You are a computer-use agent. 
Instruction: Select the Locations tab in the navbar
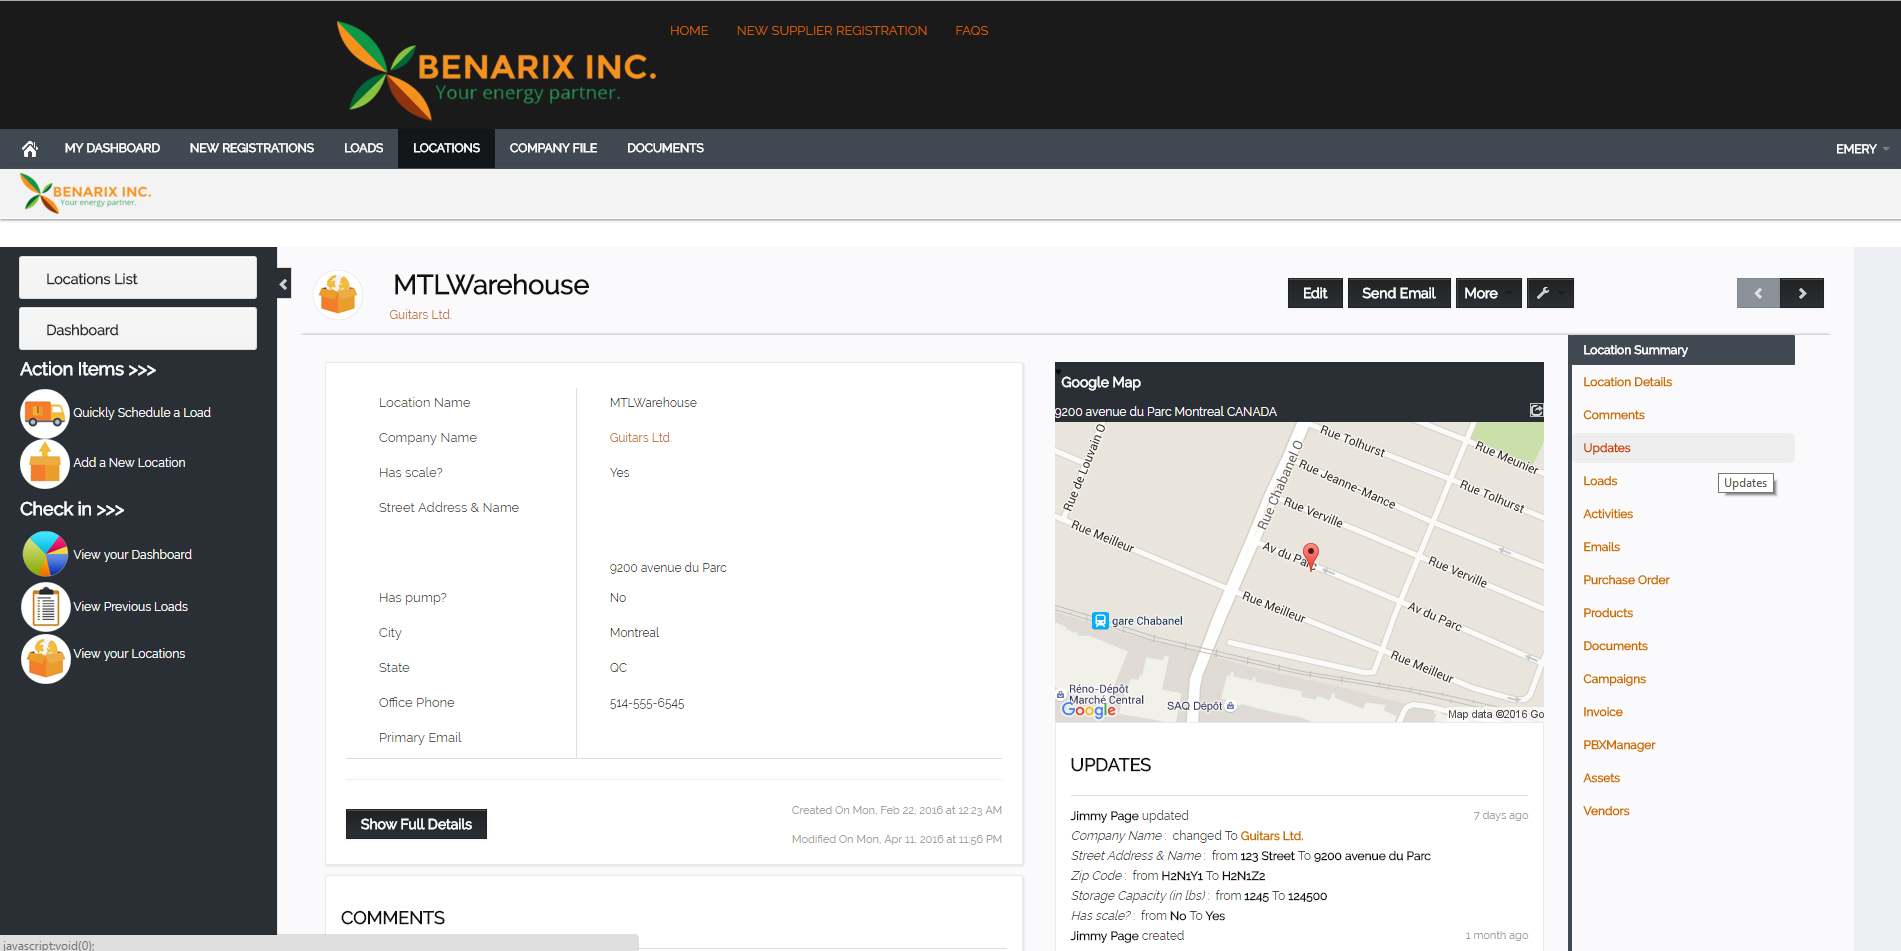[x=446, y=148]
